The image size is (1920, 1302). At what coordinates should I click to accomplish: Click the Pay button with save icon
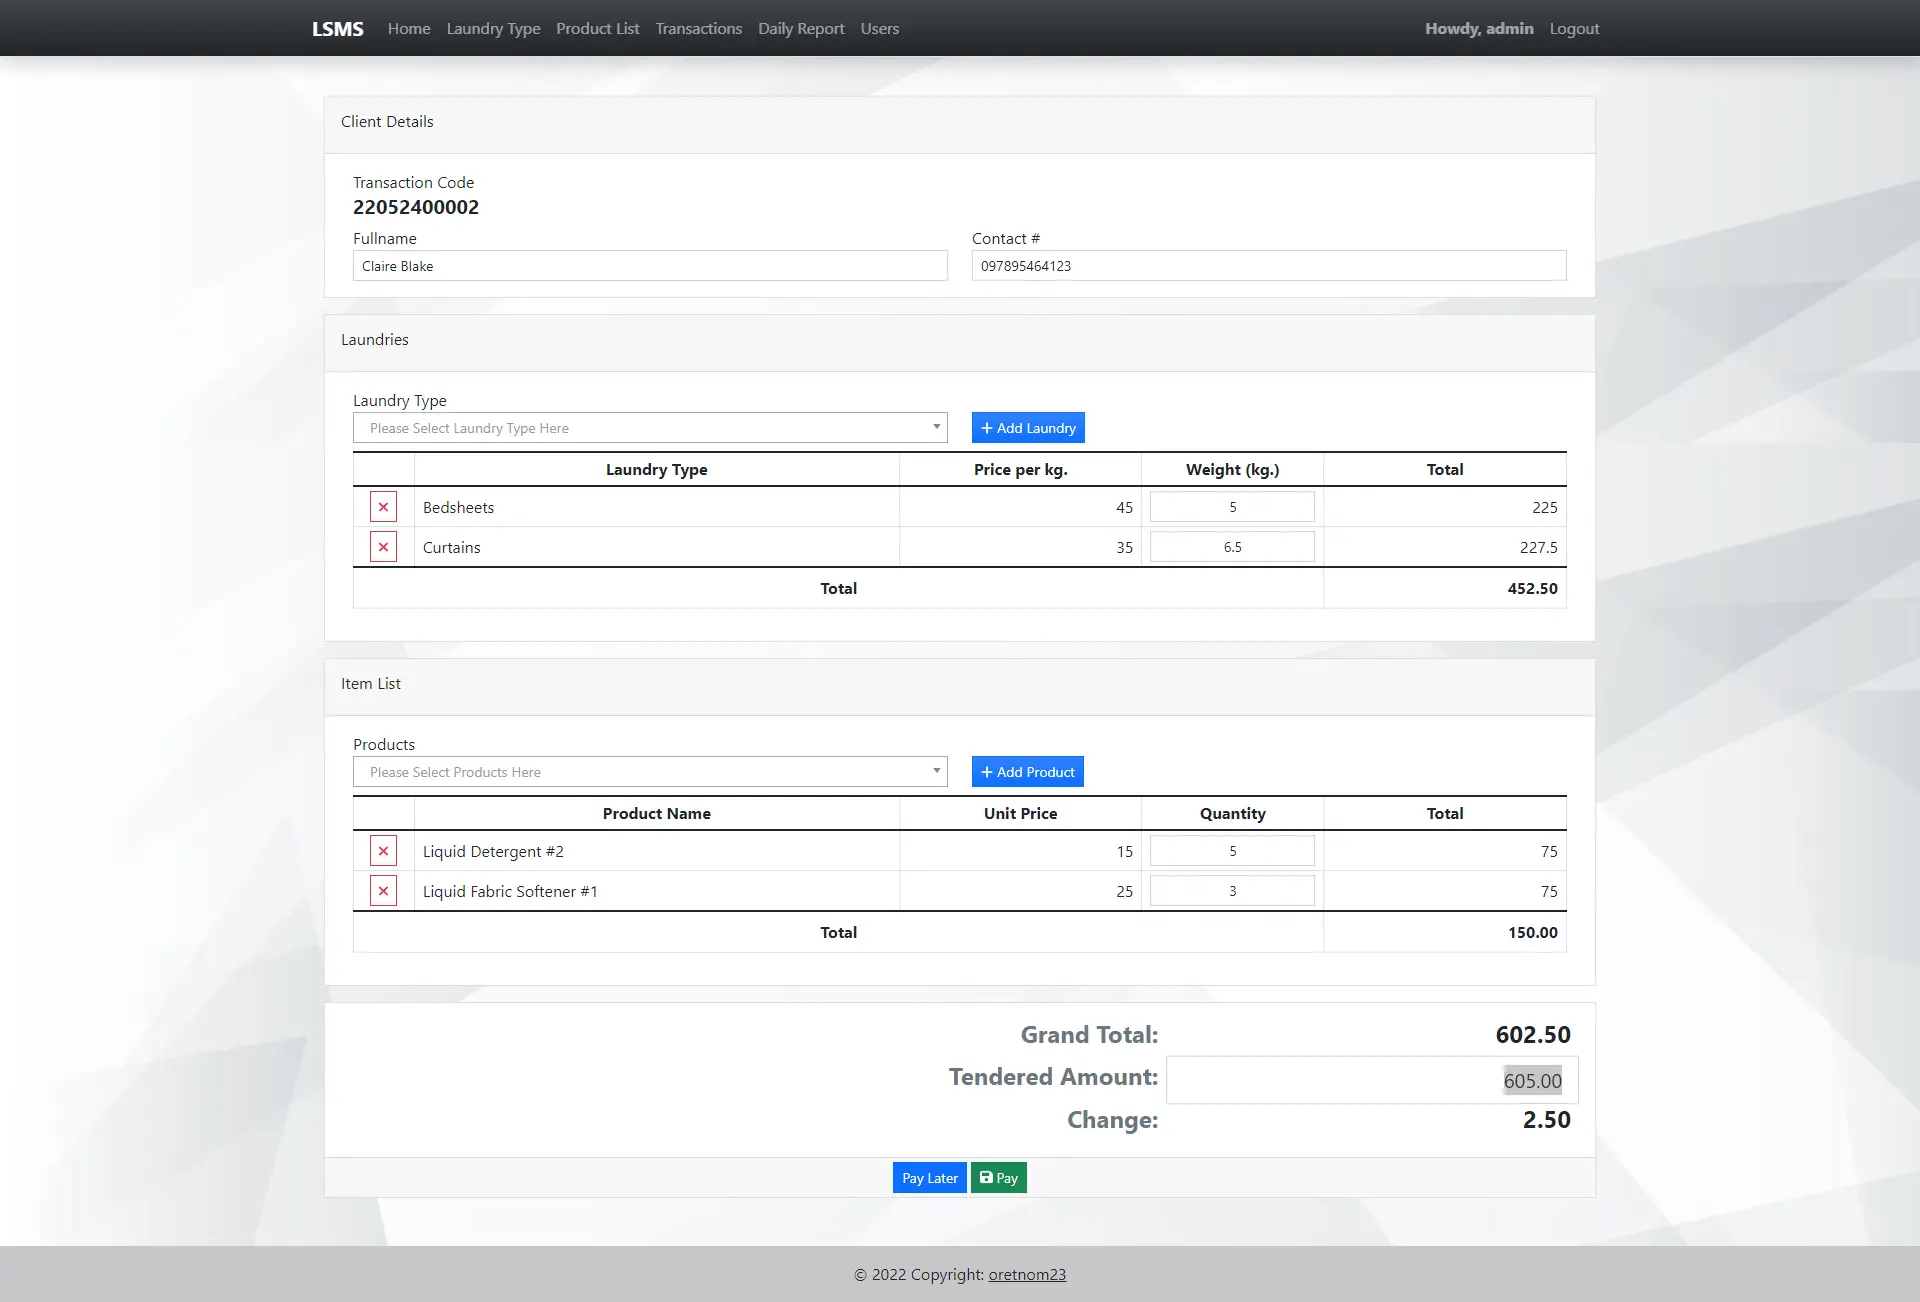(998, 1178)
